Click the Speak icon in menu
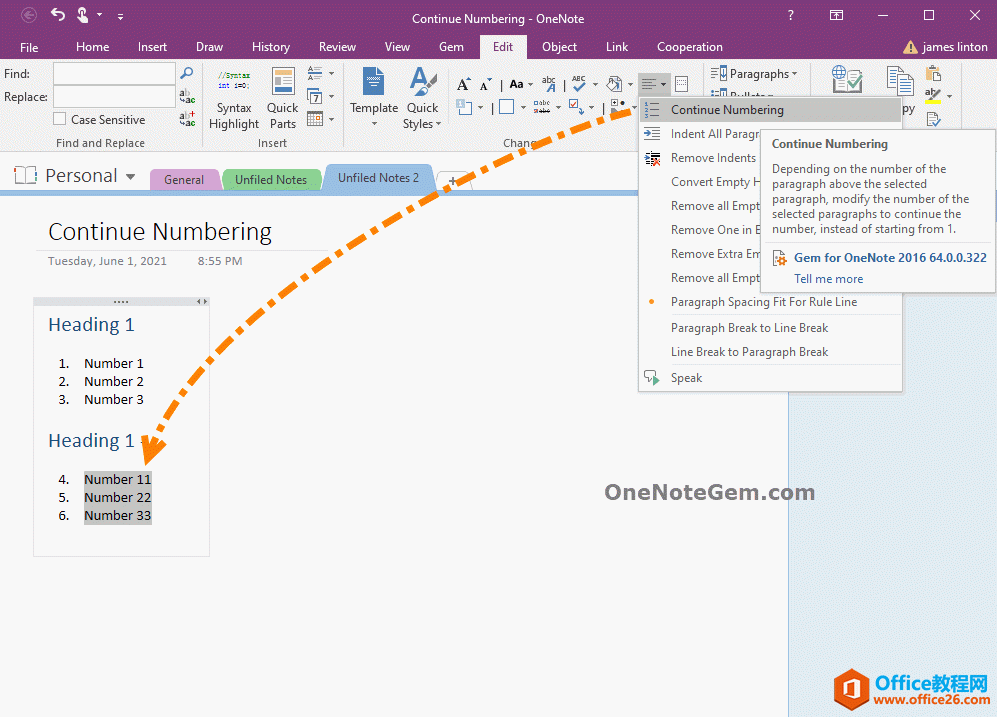Image resolution: width=997 pixels, height=717 pixels. (x=652, y=378)
